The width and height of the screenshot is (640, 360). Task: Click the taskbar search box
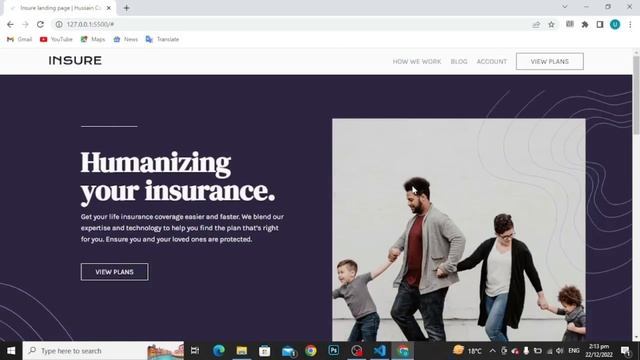click(x=103, y=351)
